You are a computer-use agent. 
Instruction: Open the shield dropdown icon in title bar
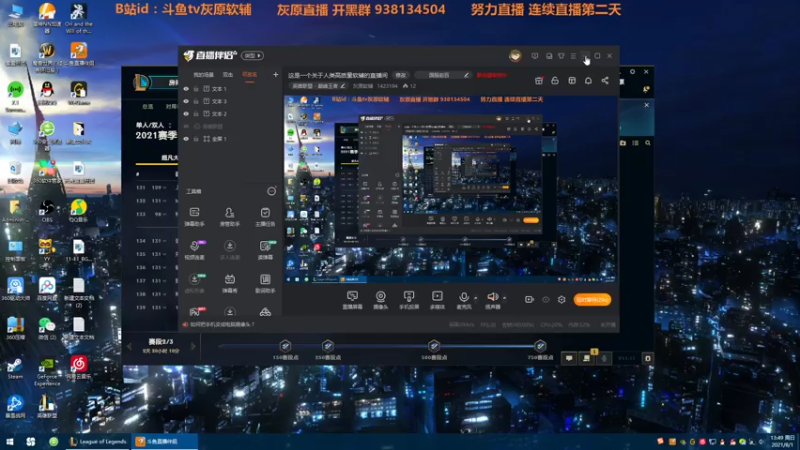(561, 56)
